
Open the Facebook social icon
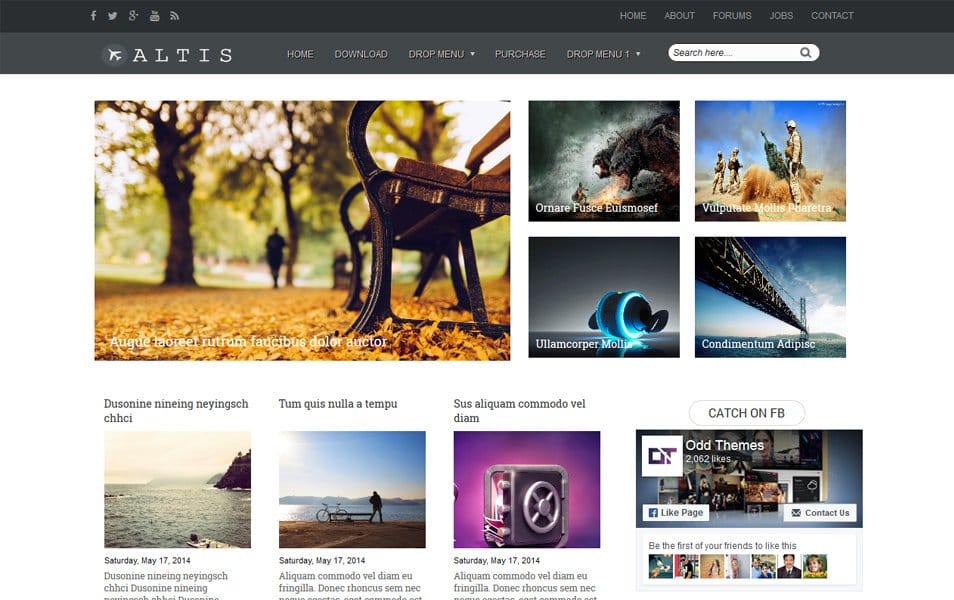click(92, 15)
